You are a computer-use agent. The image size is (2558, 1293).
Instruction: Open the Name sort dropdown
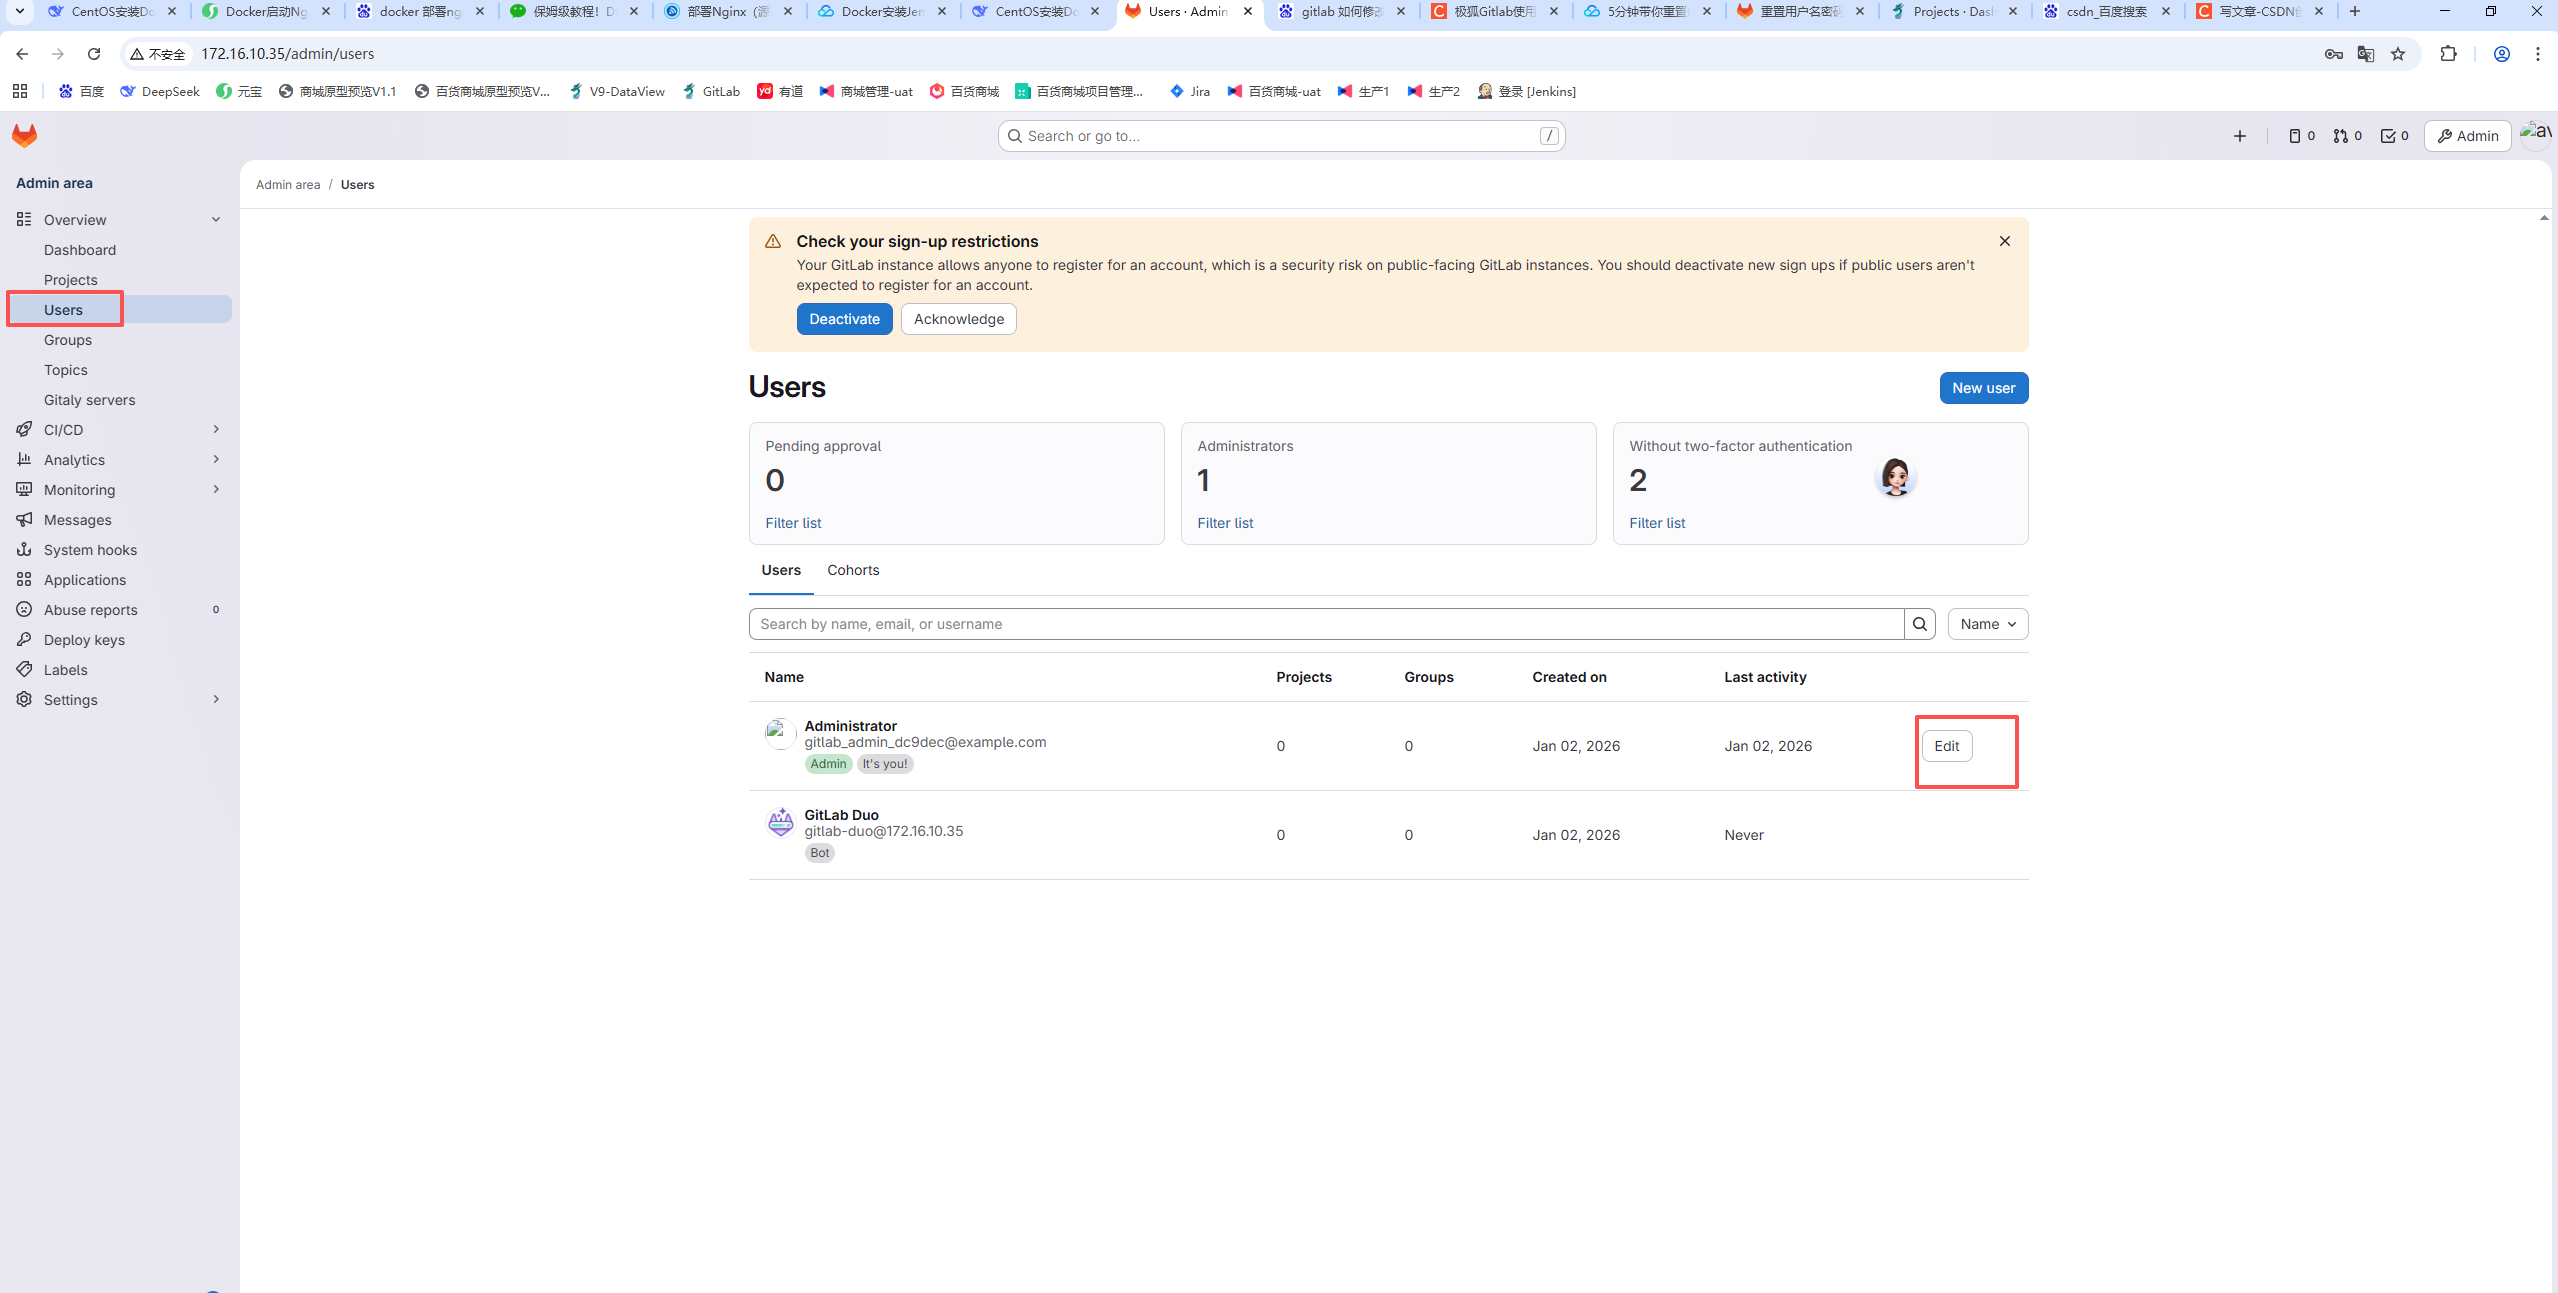point(1987,624)
